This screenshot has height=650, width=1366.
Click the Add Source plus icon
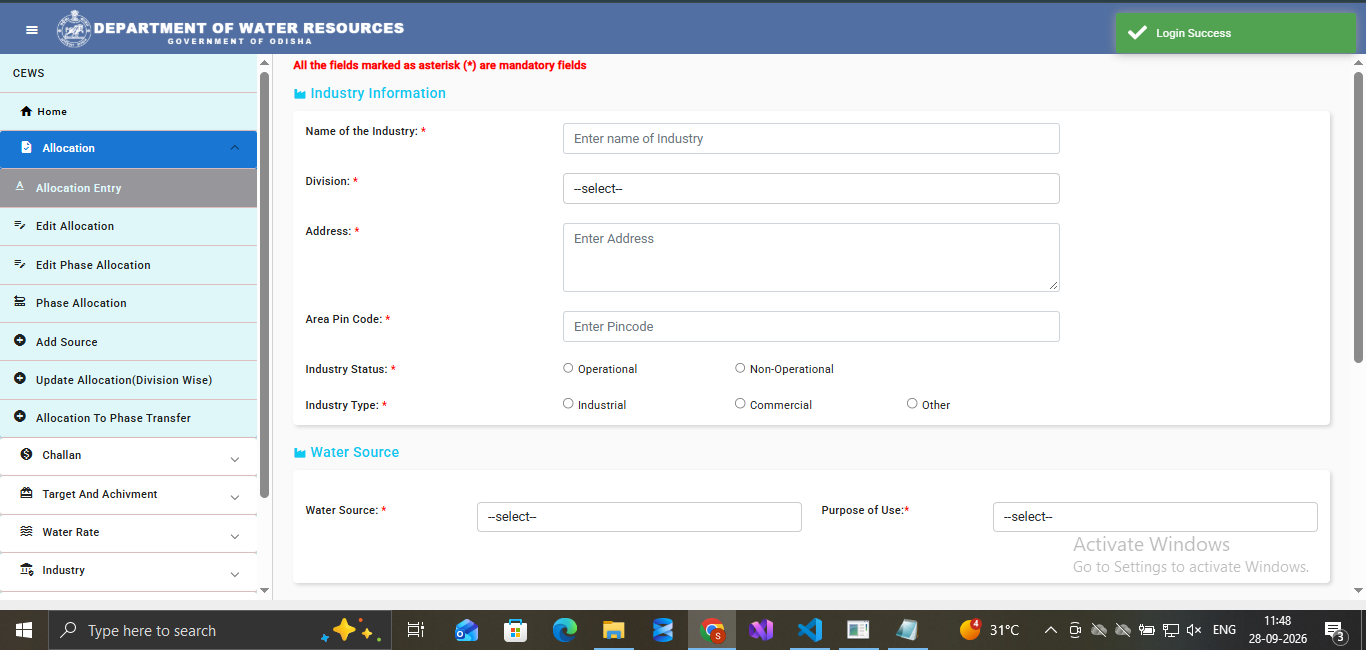(20, 341)
